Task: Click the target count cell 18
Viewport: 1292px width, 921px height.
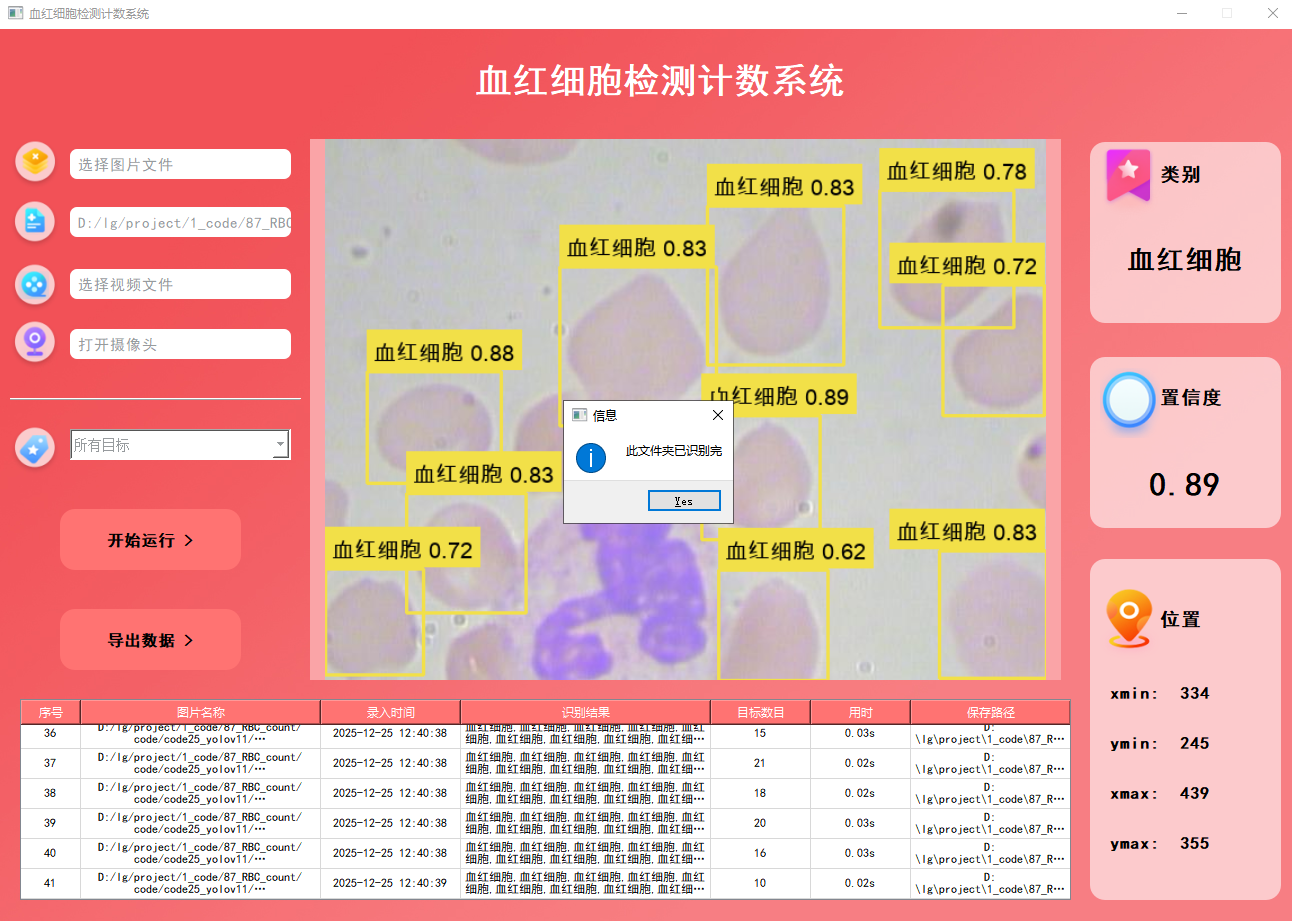Action: click(x=760, y=793)
